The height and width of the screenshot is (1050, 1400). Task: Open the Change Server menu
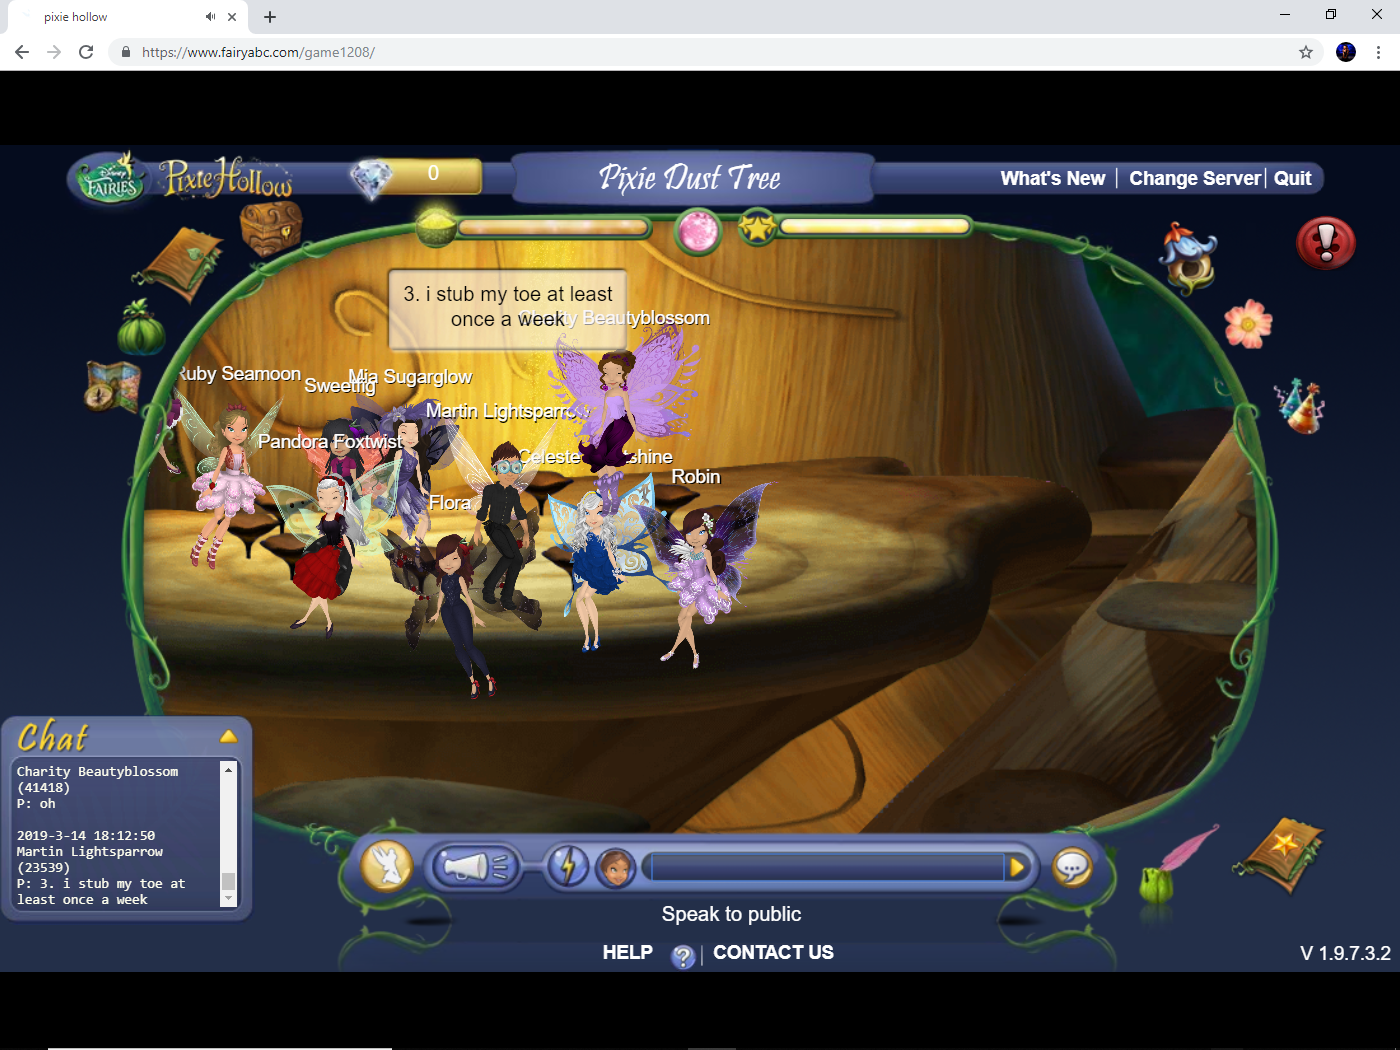pos(1194,178)
